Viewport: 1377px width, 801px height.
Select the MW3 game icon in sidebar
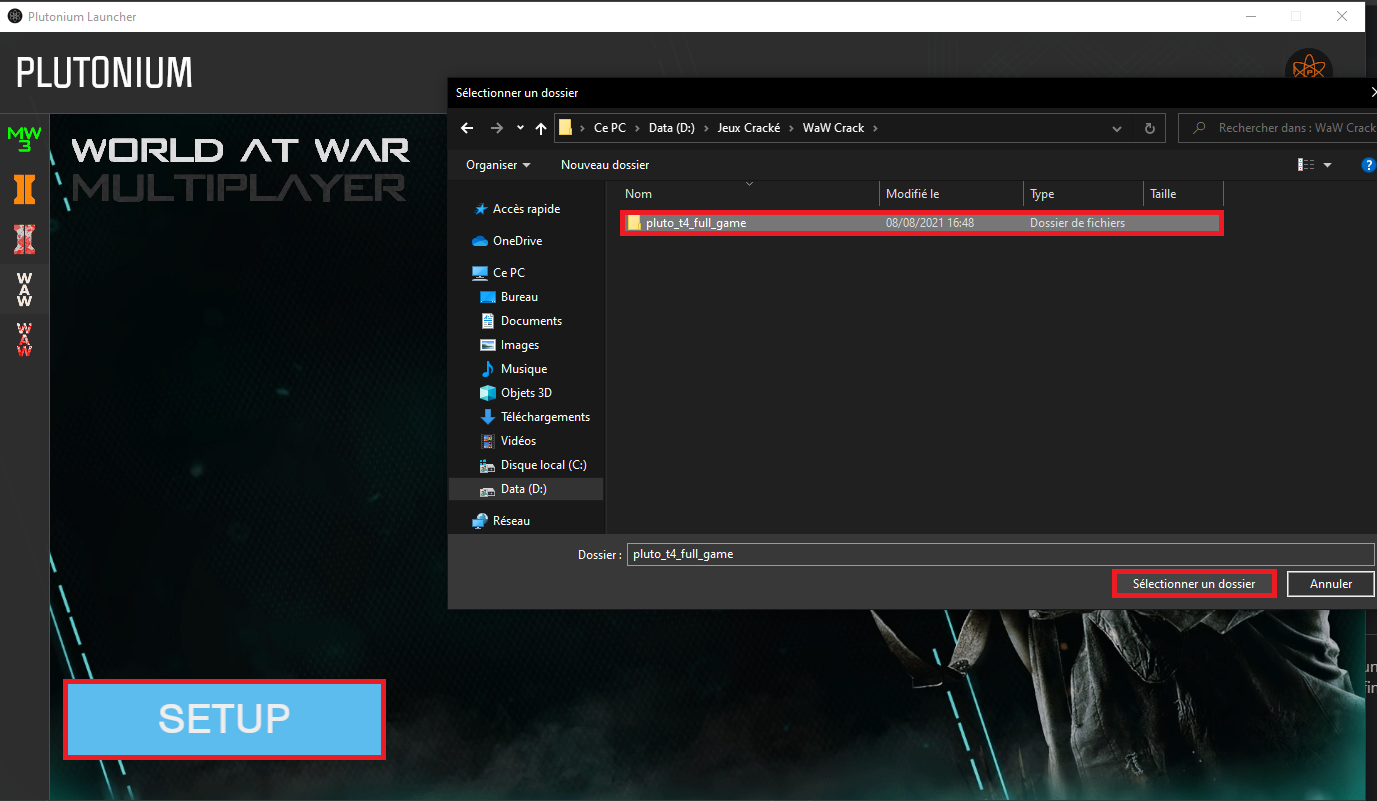(24, 139)
